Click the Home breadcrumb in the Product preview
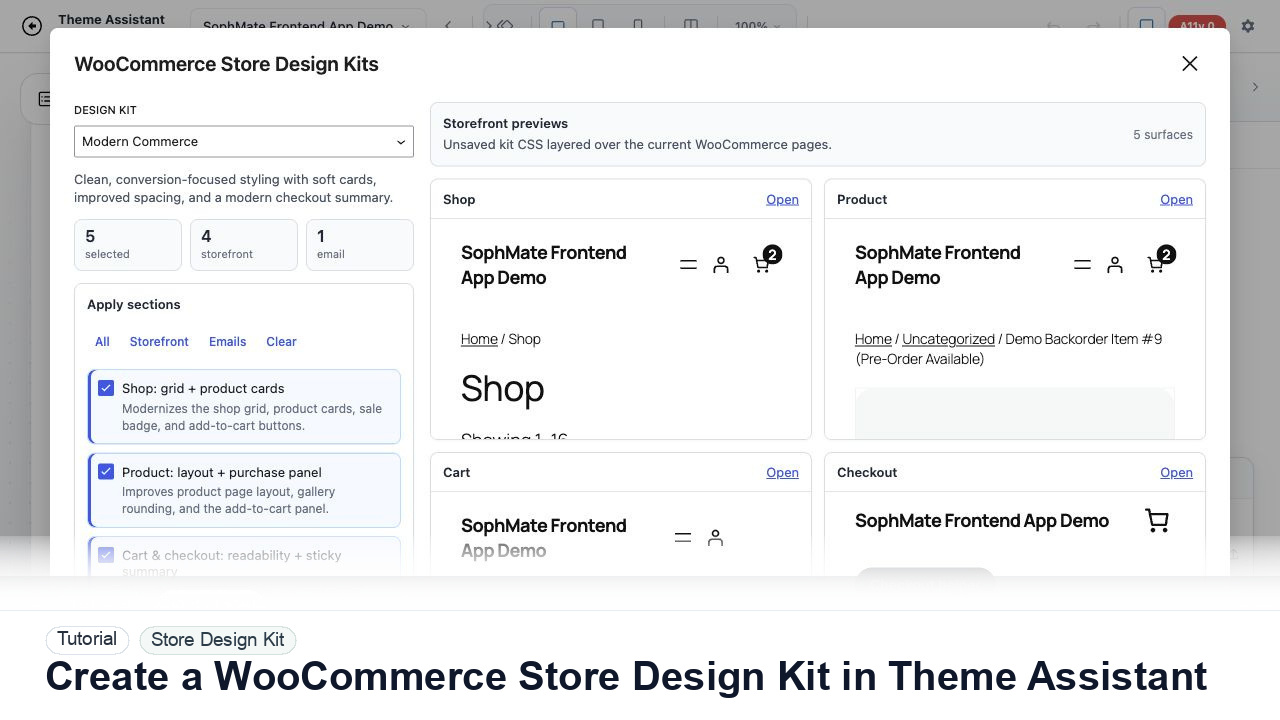Viewport: 1280px width, 720px height. [873, 339]
